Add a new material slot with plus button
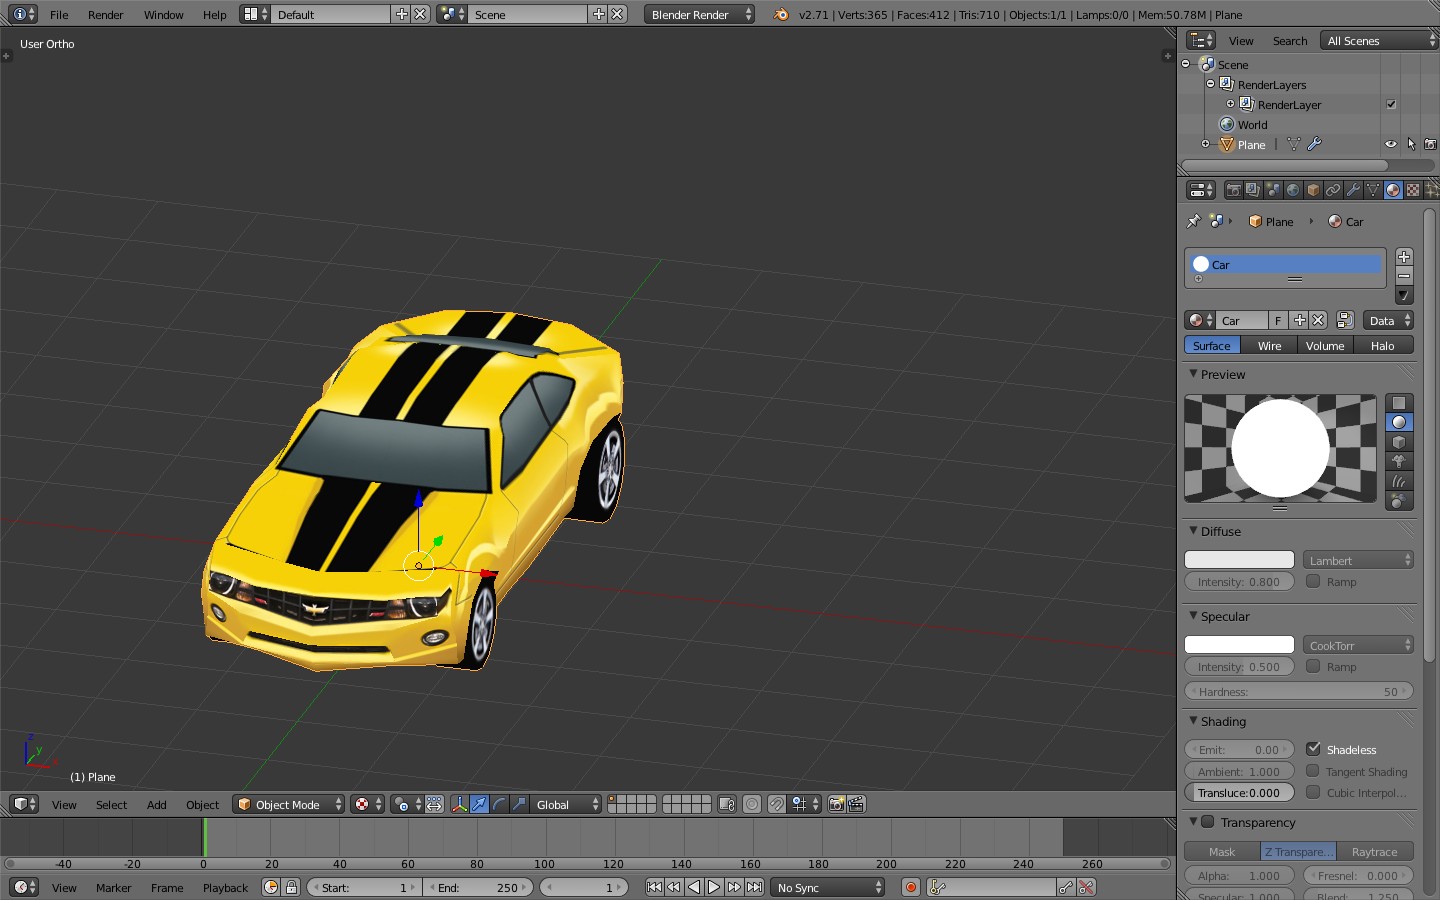 pos(1404,257)
